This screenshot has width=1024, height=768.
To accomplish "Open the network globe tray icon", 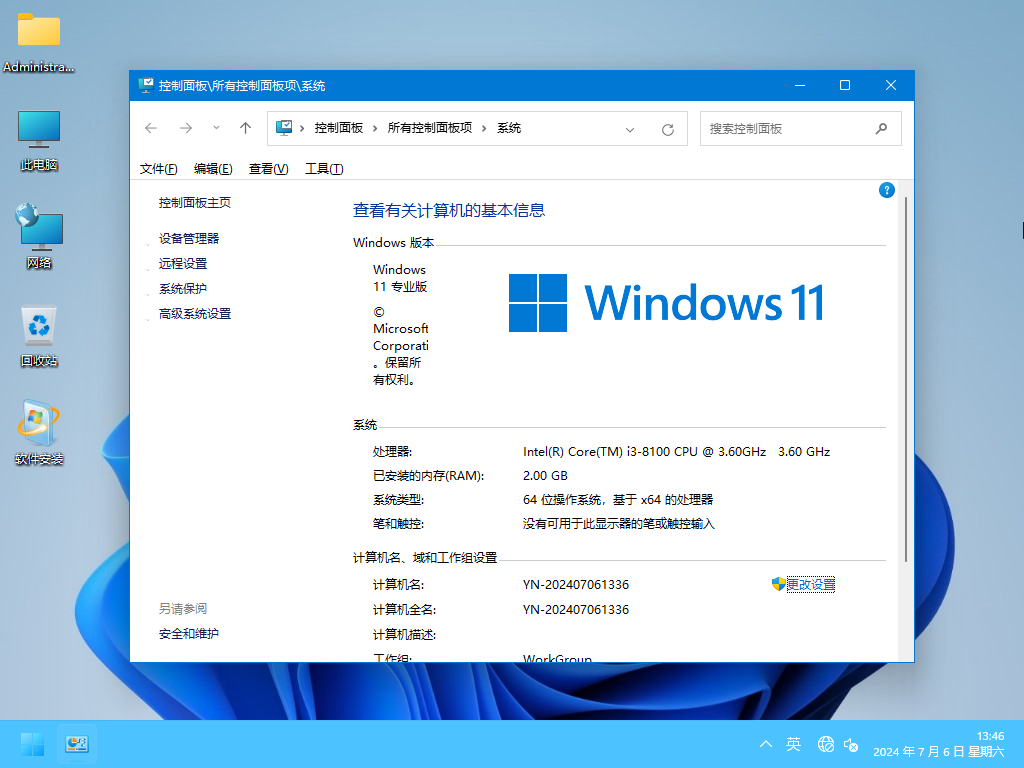I will pos(825,744).
